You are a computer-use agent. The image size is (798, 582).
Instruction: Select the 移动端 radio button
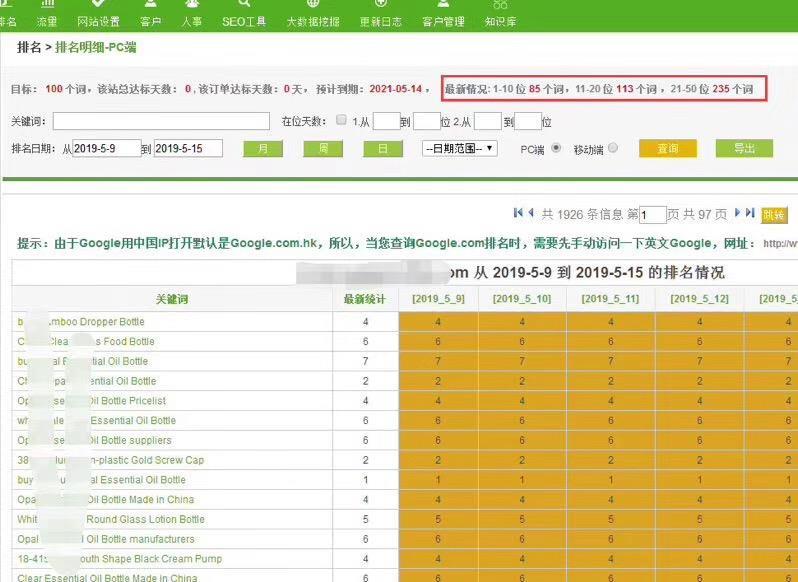tap(613, 148)
